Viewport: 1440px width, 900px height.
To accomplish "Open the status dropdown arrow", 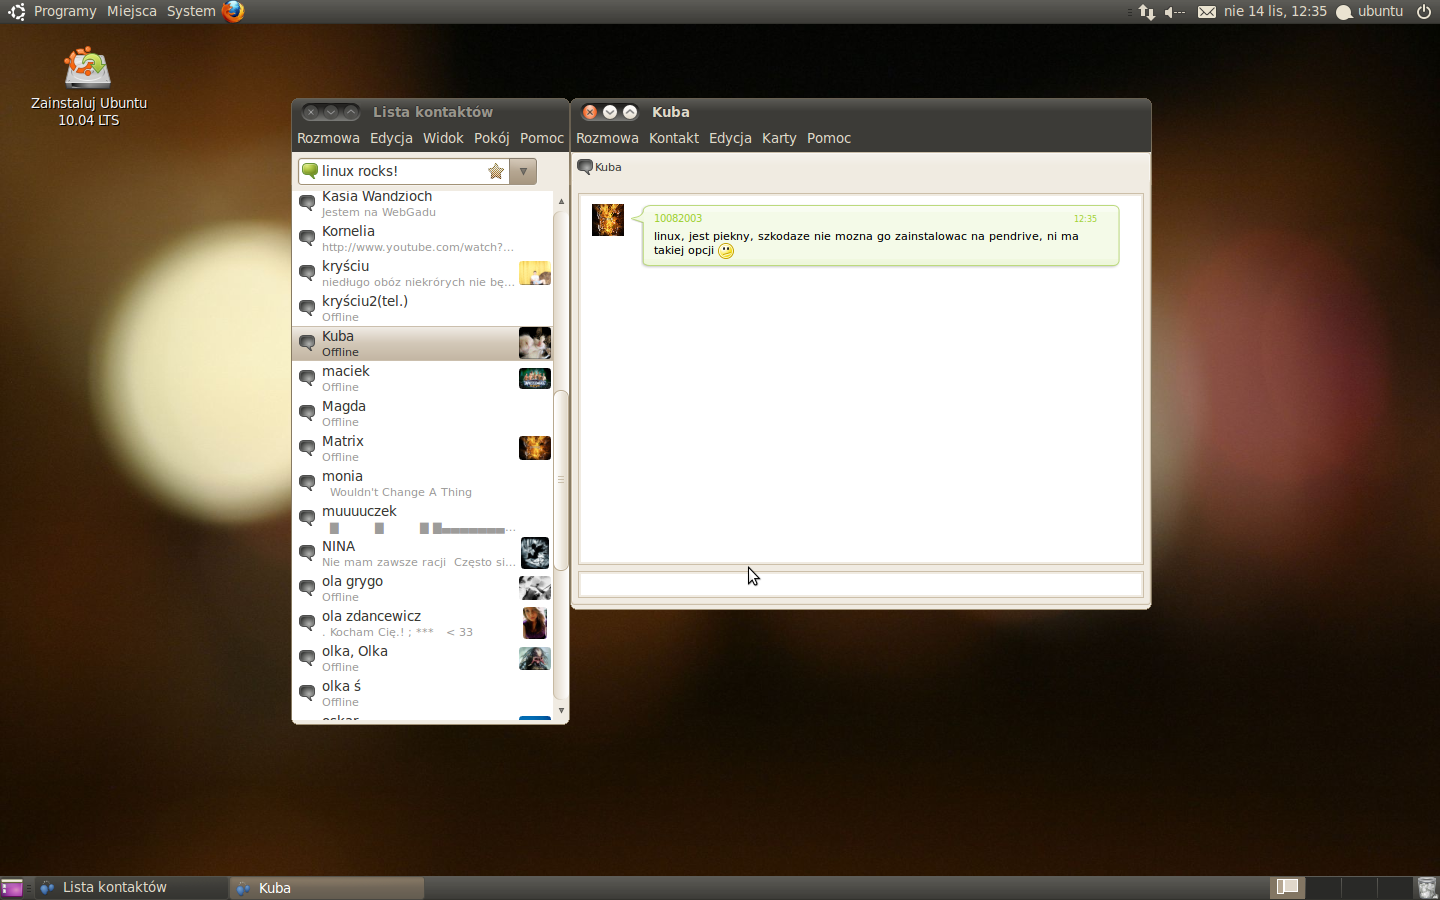I will coord(523,171).
